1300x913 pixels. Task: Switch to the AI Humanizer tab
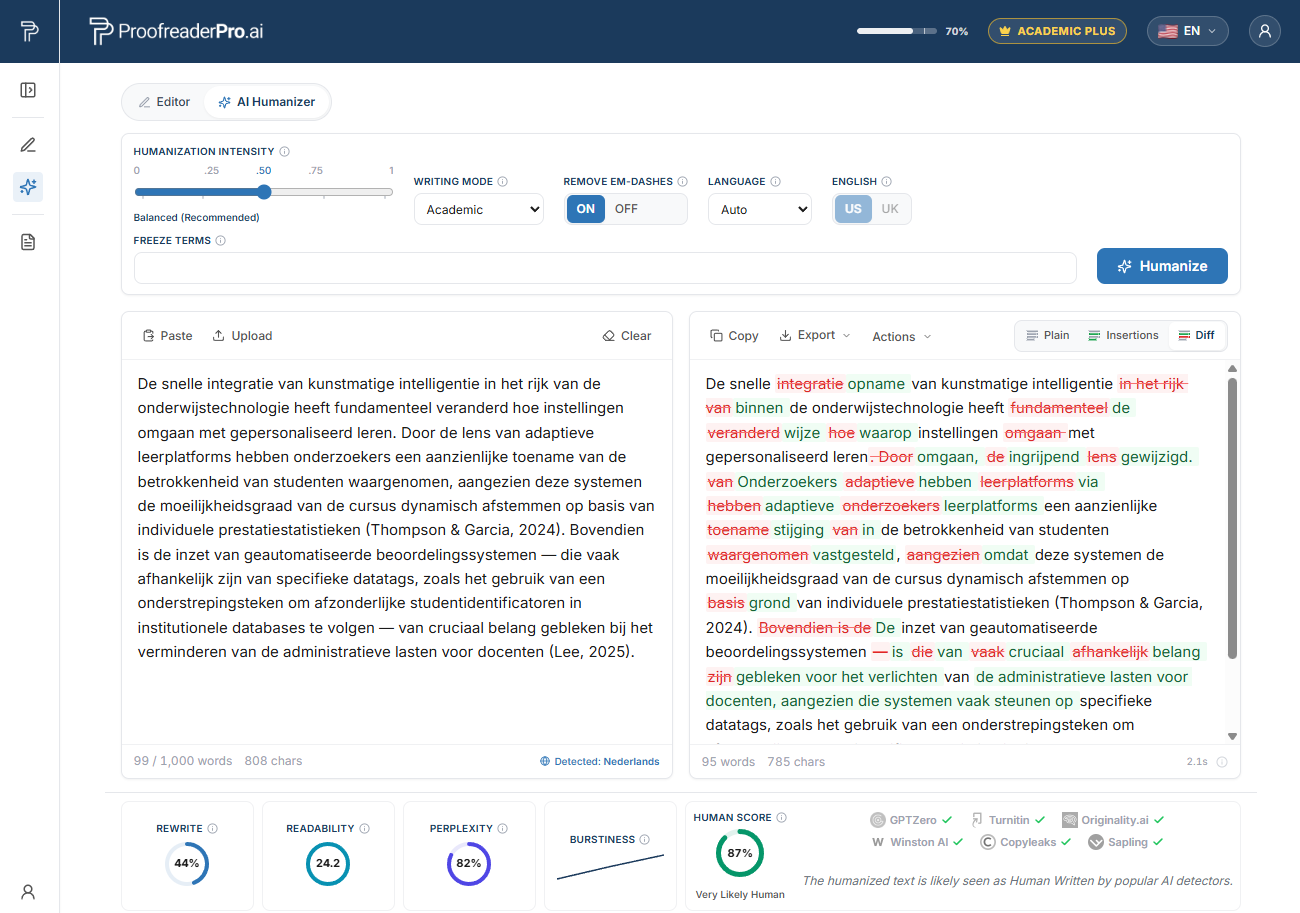tap(267, 102)
